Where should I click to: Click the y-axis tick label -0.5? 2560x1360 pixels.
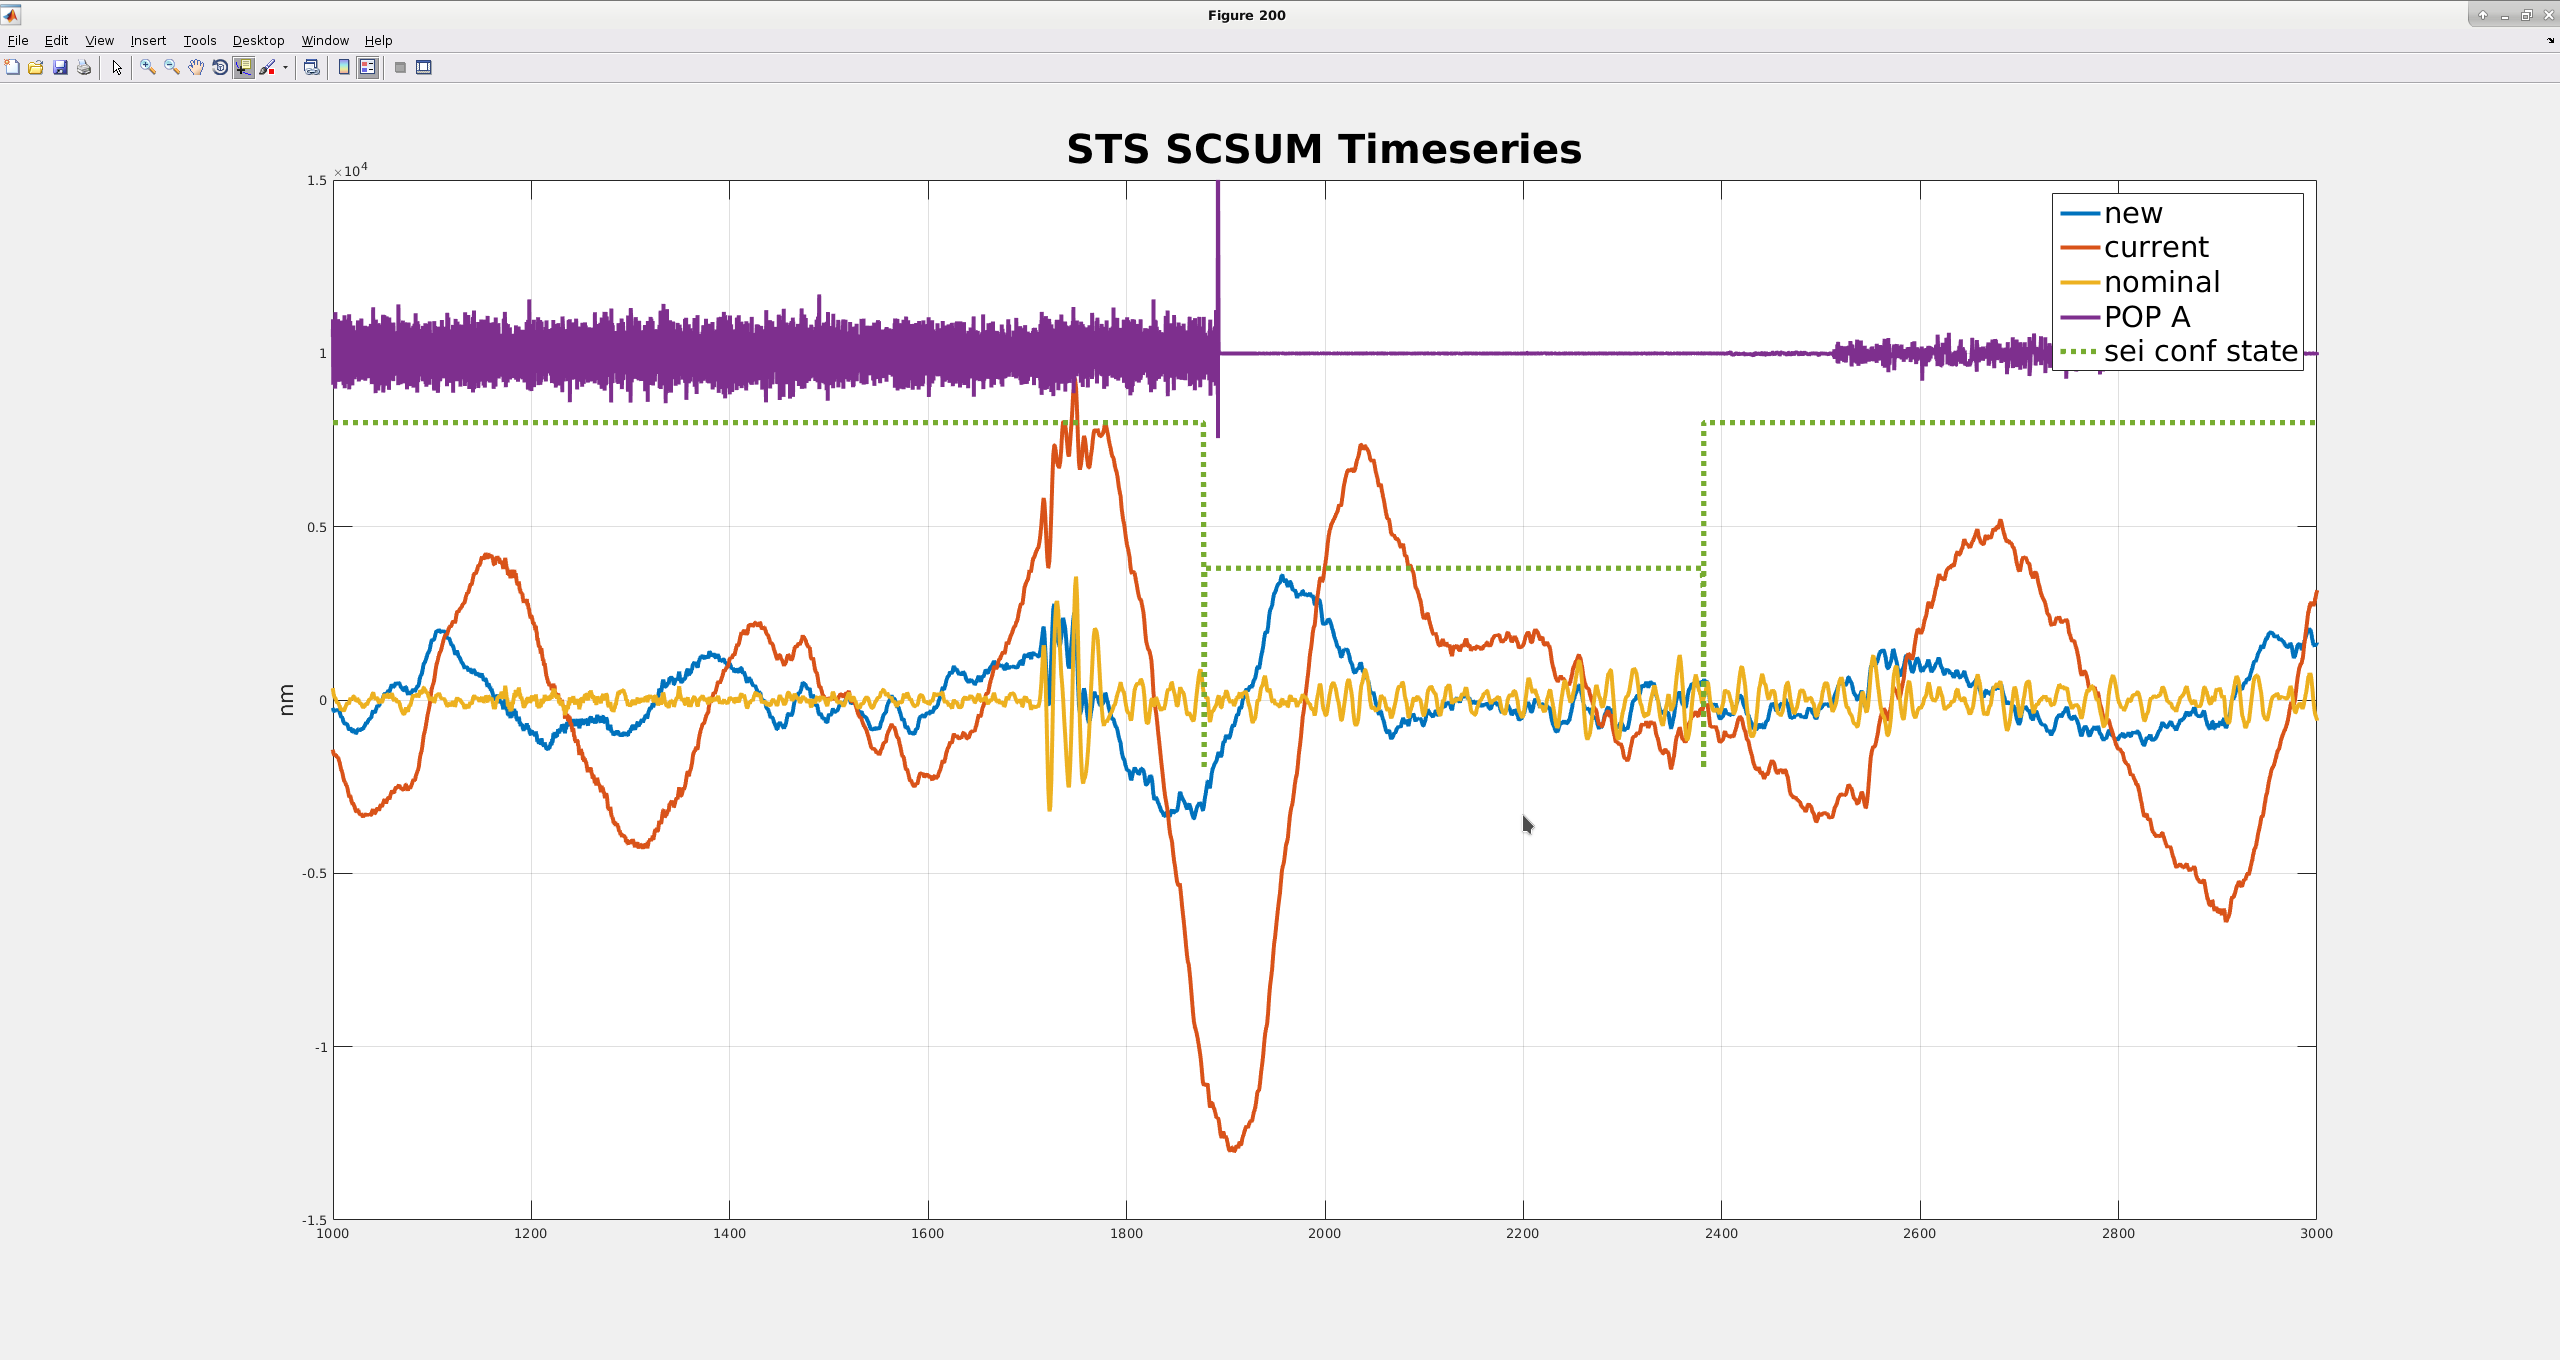(x=314, y=873)
